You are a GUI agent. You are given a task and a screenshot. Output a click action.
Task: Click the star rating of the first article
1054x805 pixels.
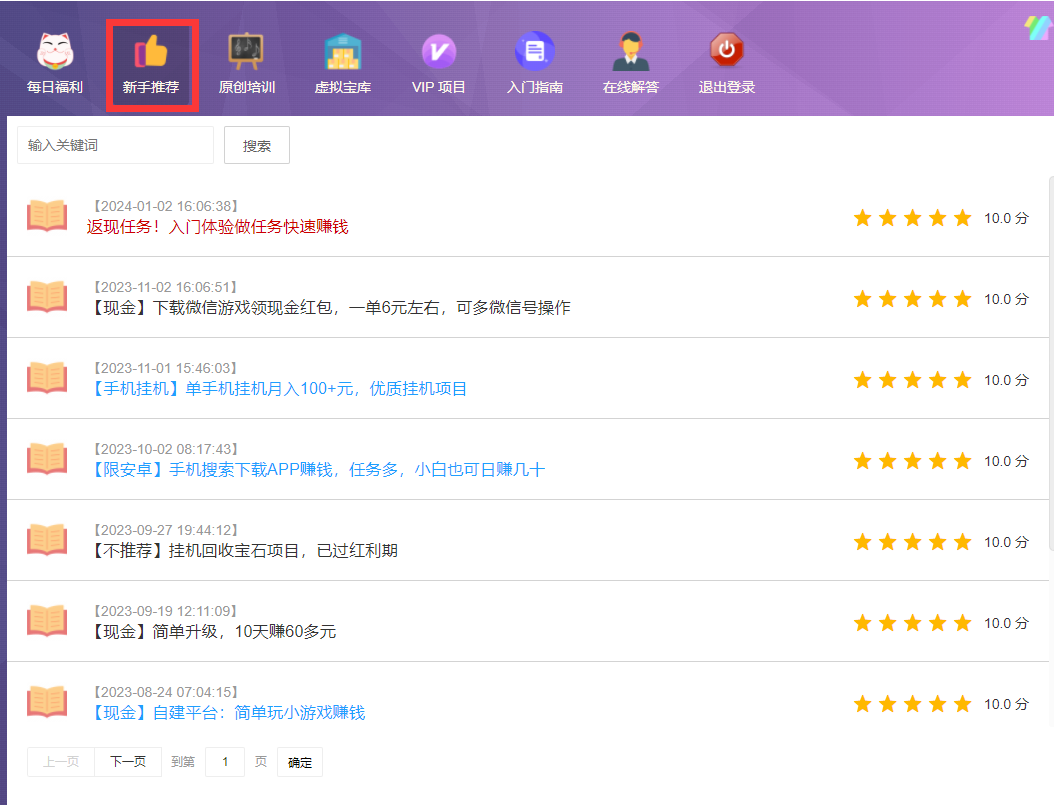[911, 216]
